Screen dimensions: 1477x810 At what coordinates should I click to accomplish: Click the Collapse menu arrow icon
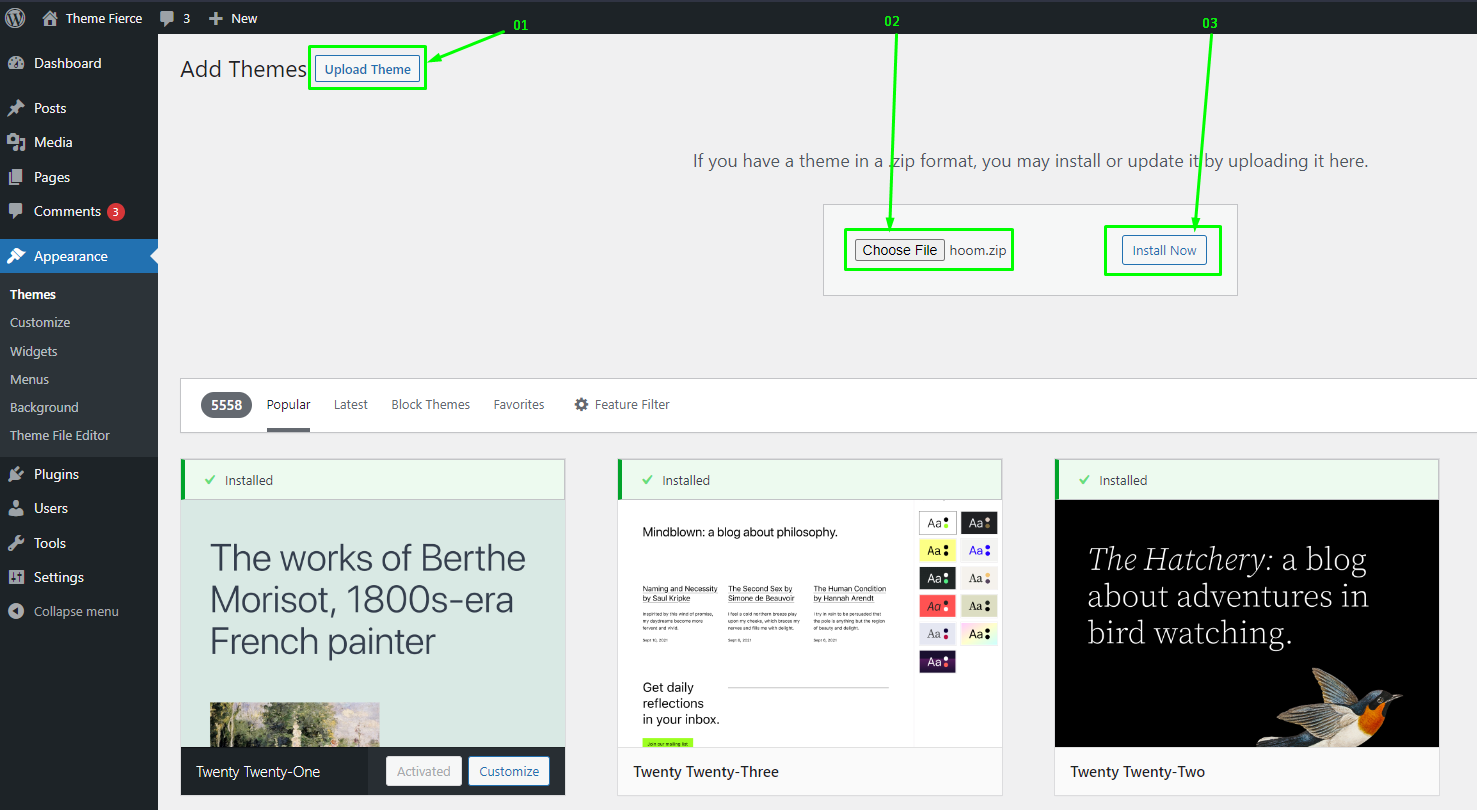click(x=16, y=611)
